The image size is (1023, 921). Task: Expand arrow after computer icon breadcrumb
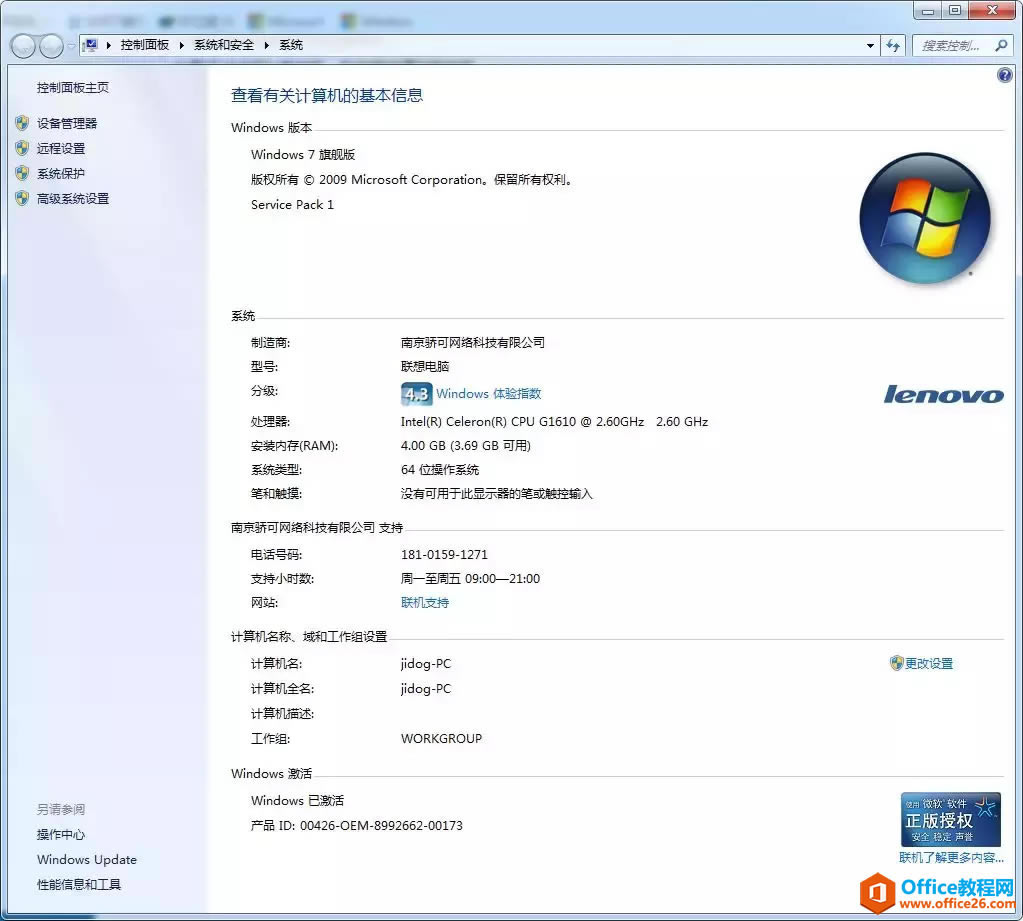tap(108, 45)
